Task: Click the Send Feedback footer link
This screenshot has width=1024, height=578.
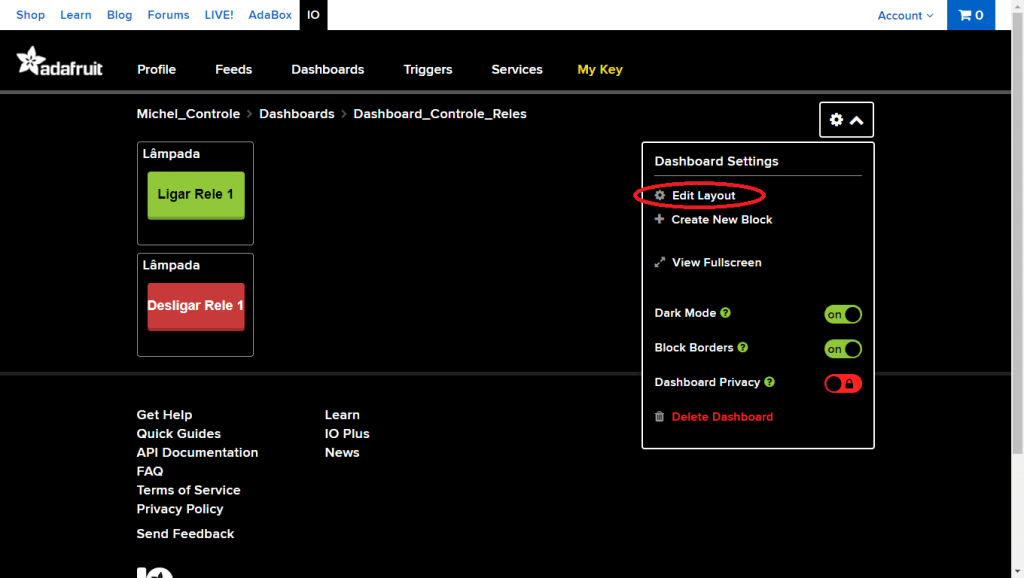Action: click(x=185, y=534)
